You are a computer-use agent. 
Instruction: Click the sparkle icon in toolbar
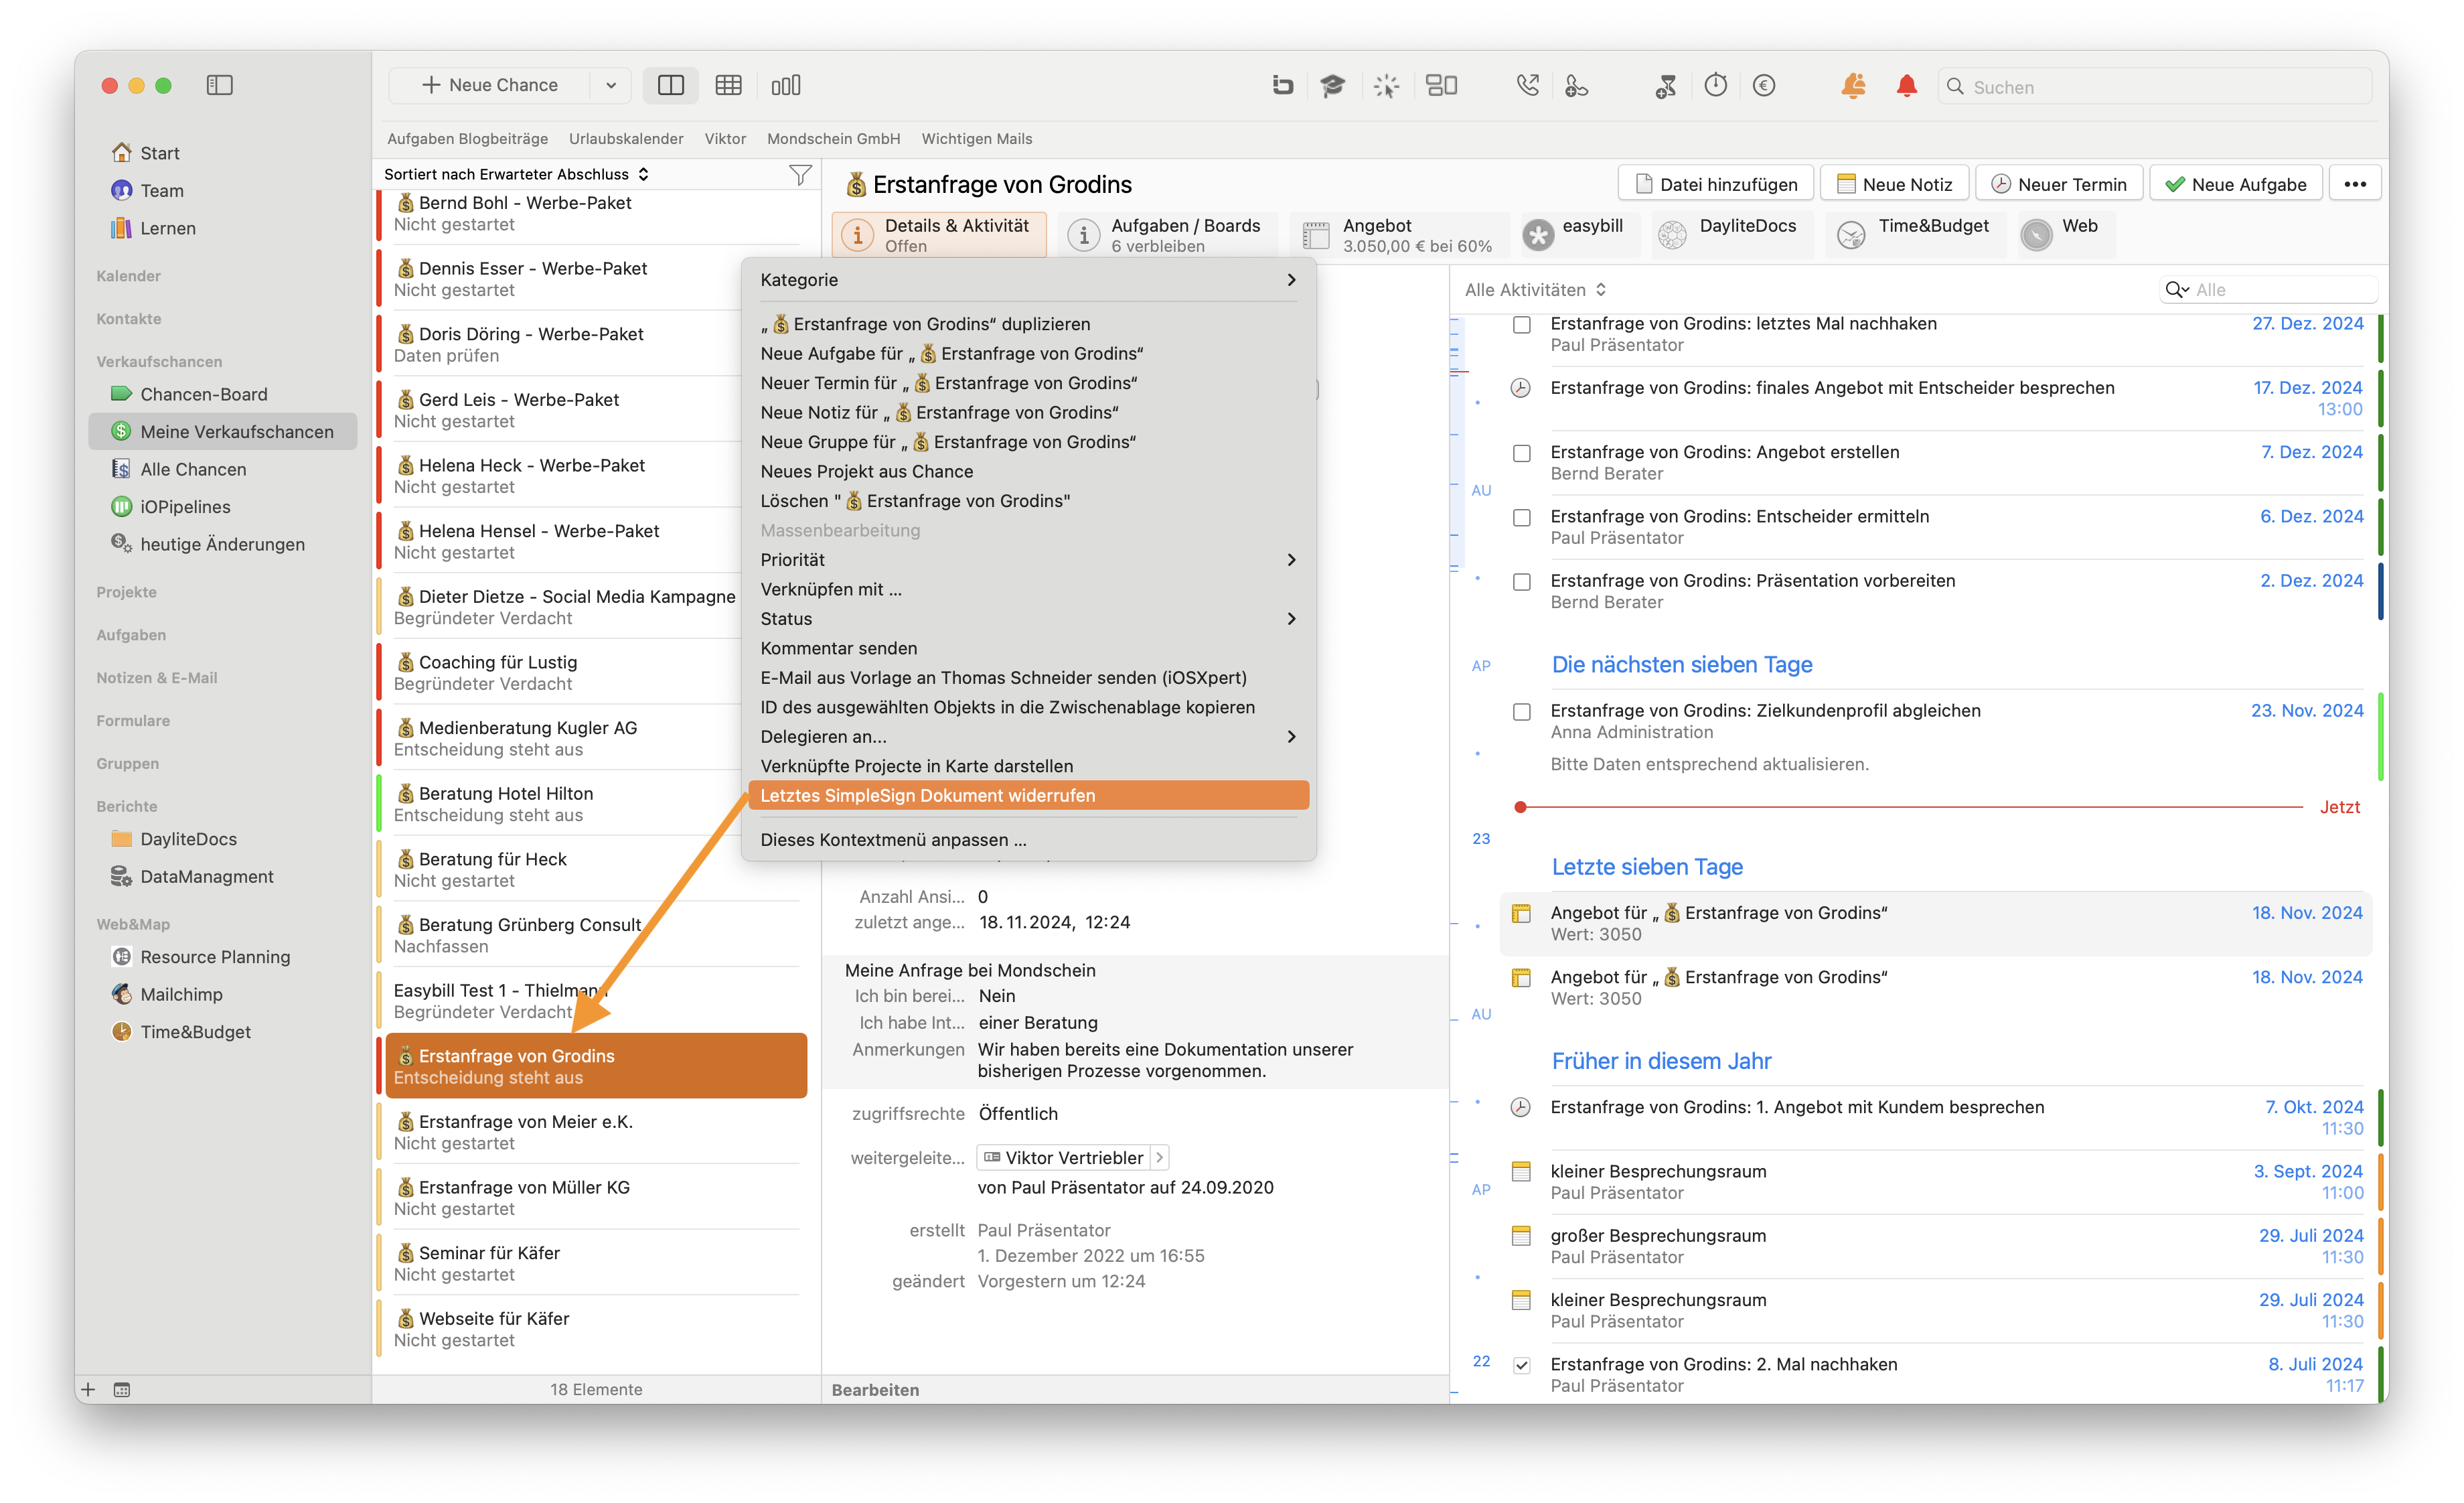1386,86
